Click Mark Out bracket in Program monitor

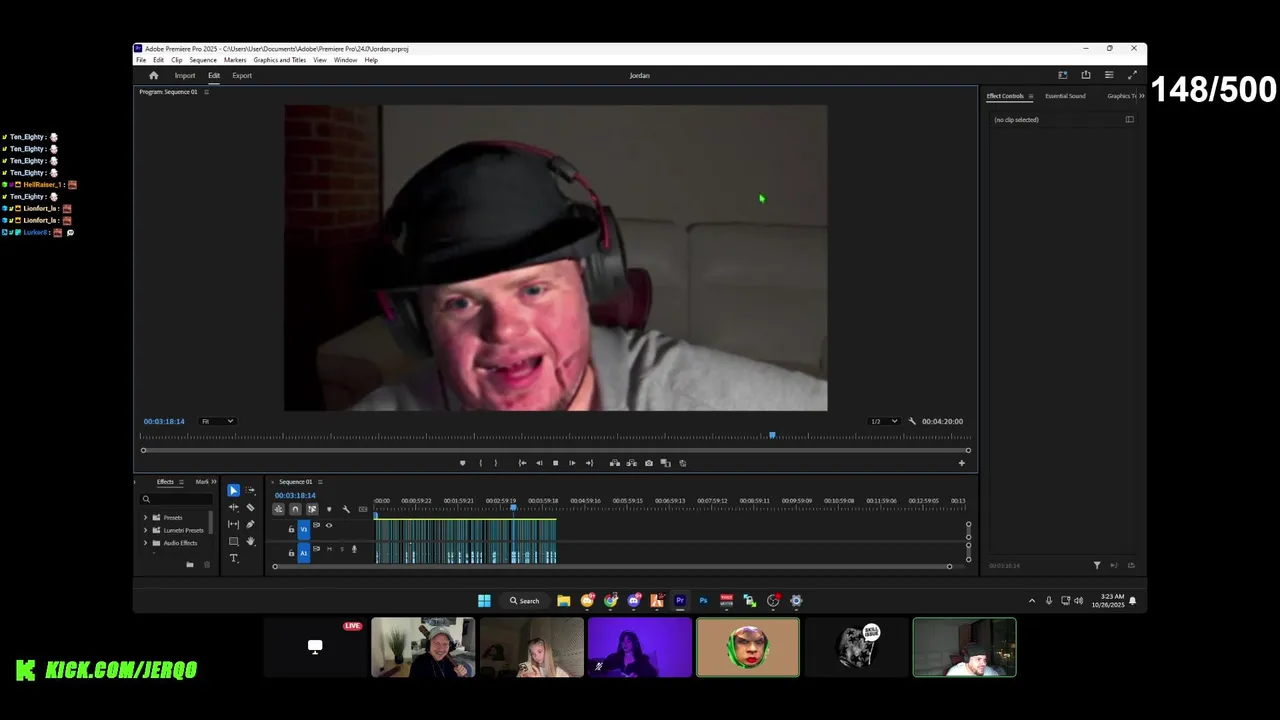496,463
